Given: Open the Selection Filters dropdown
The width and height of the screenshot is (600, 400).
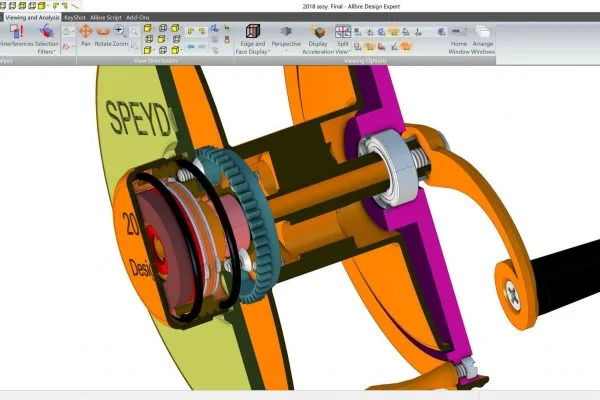Looking at the screenshot, I should pyautogui.click(x=47, y=39).
